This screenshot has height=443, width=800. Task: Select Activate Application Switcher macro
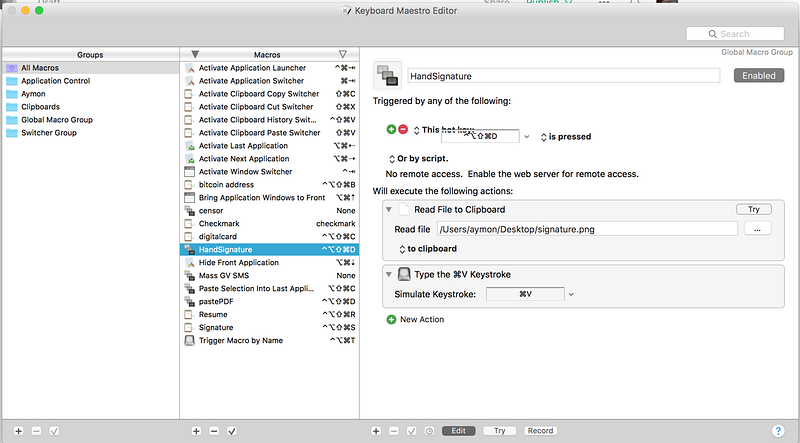pos(269,81)
